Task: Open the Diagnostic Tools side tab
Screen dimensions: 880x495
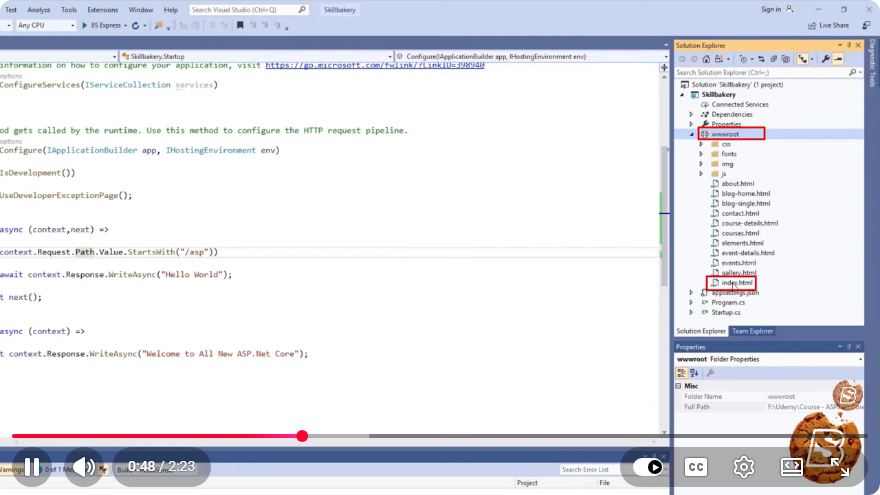Action: point(872,63)
